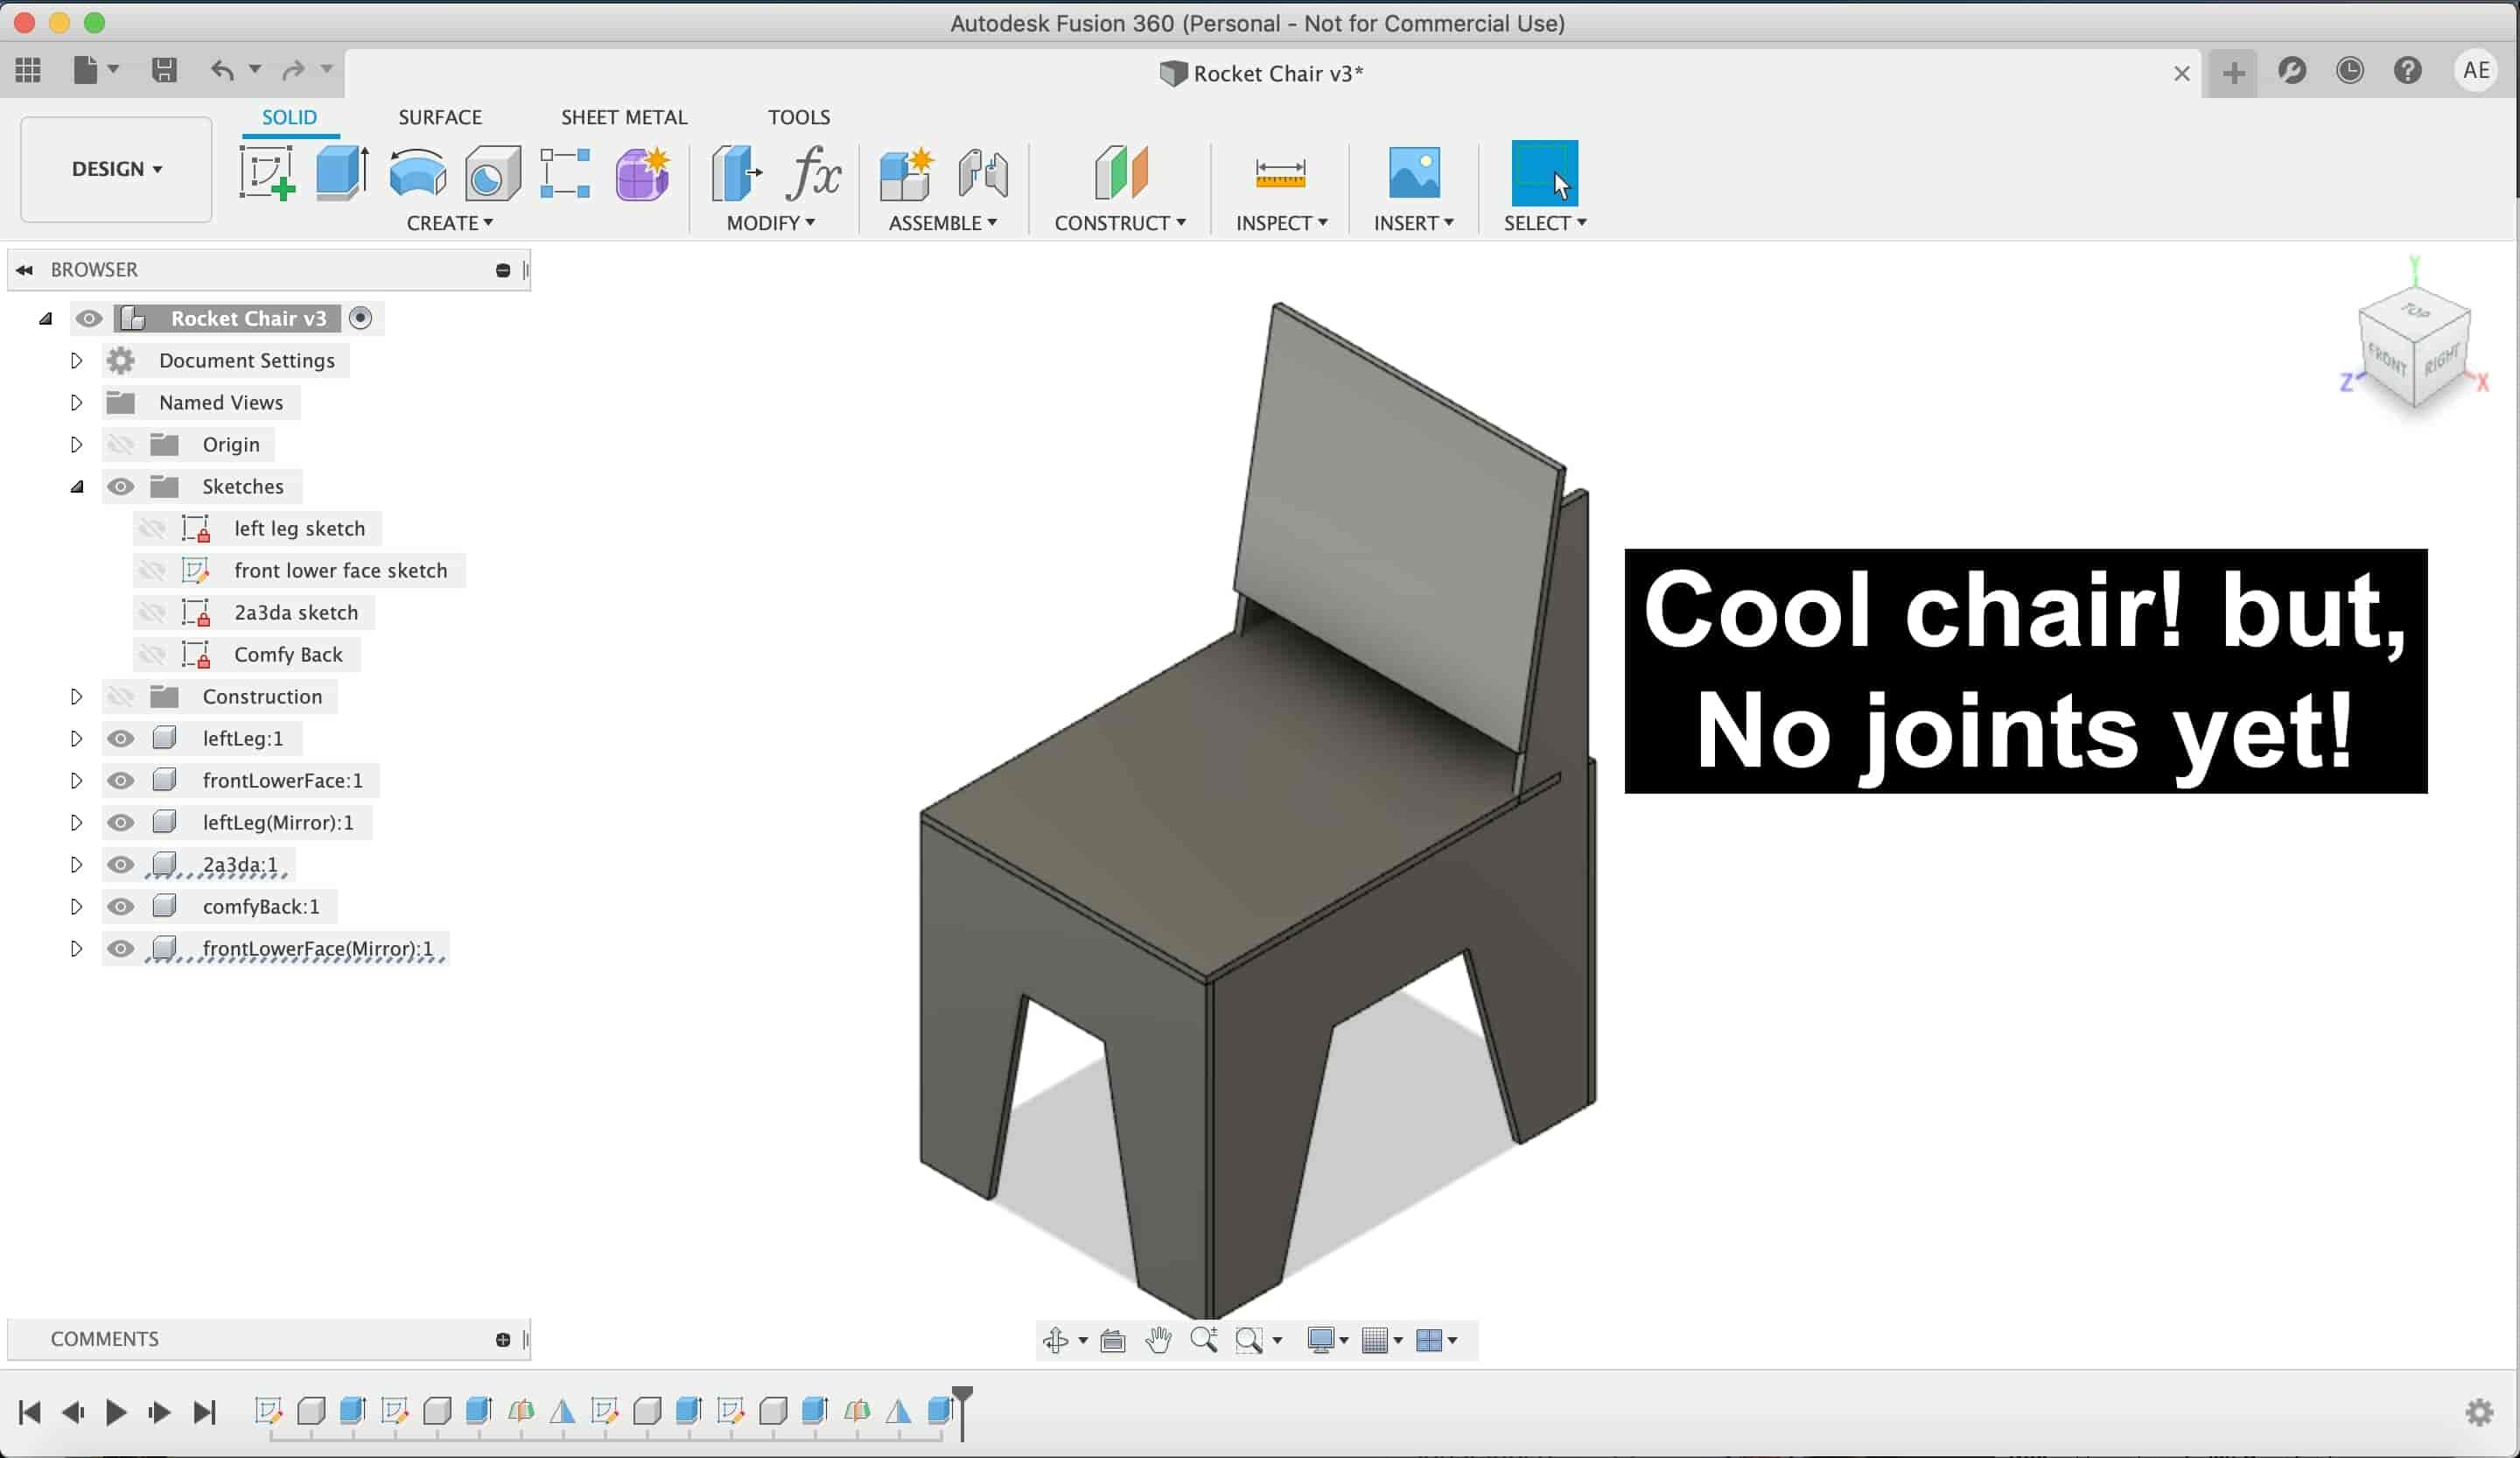Image resolution: width=2520 pixels, height=1458 pixels.
Task: Open a new design tab with plus
Action: coord(2233,73)
